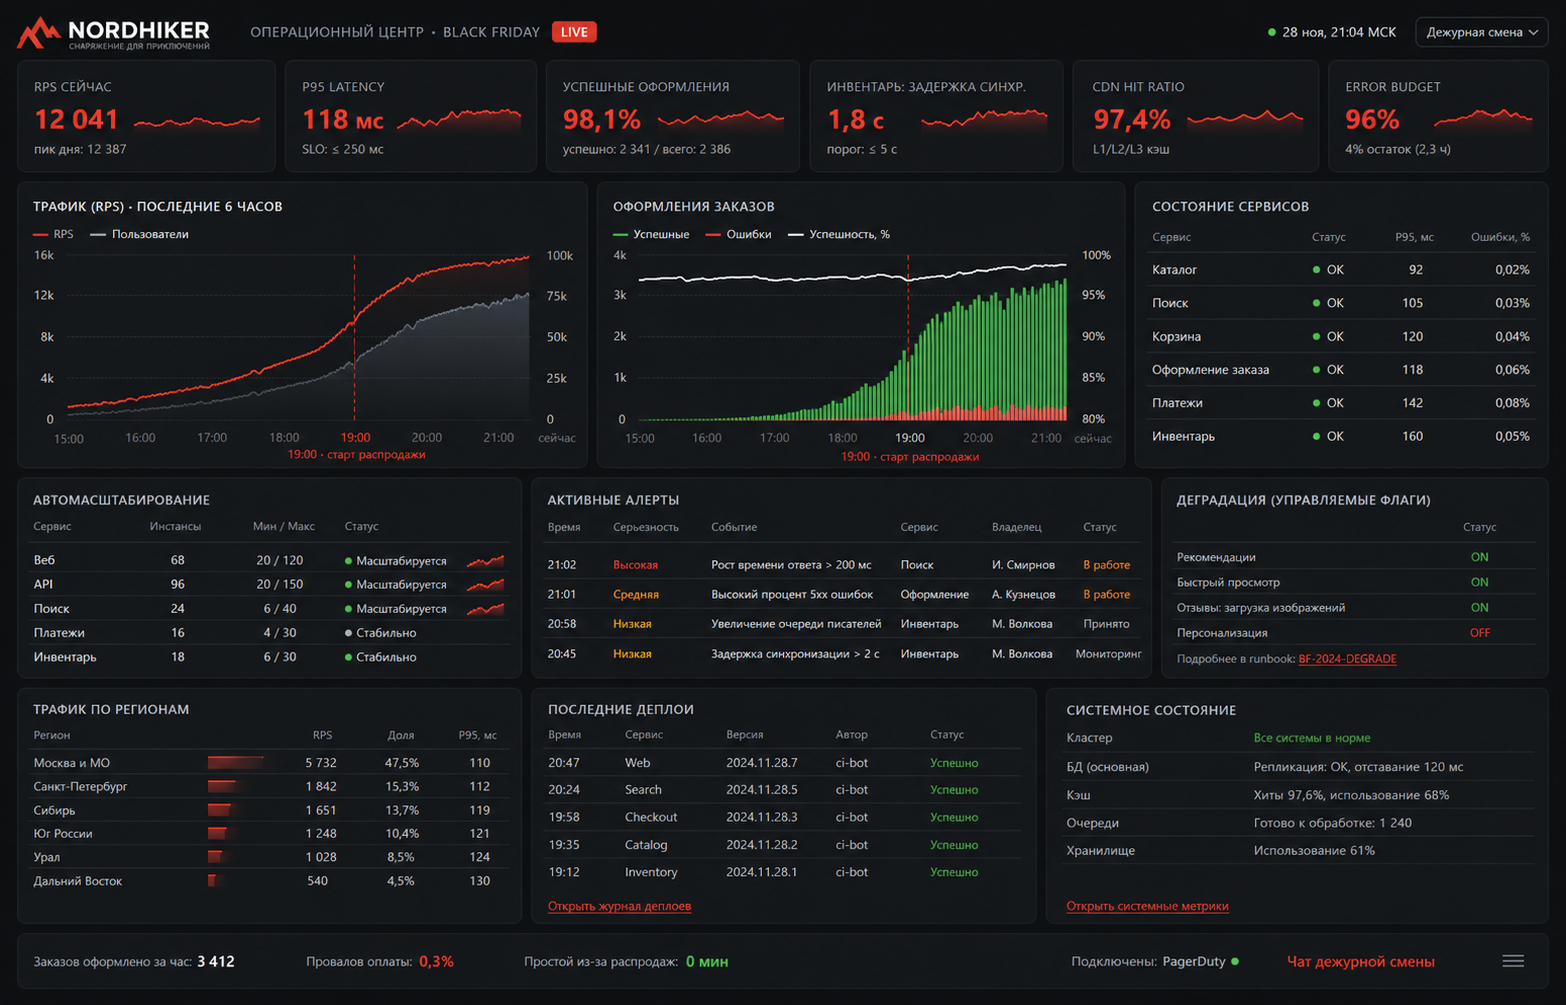Click the red LIVE badge
1566x1005 pixels.
(574, 32)
